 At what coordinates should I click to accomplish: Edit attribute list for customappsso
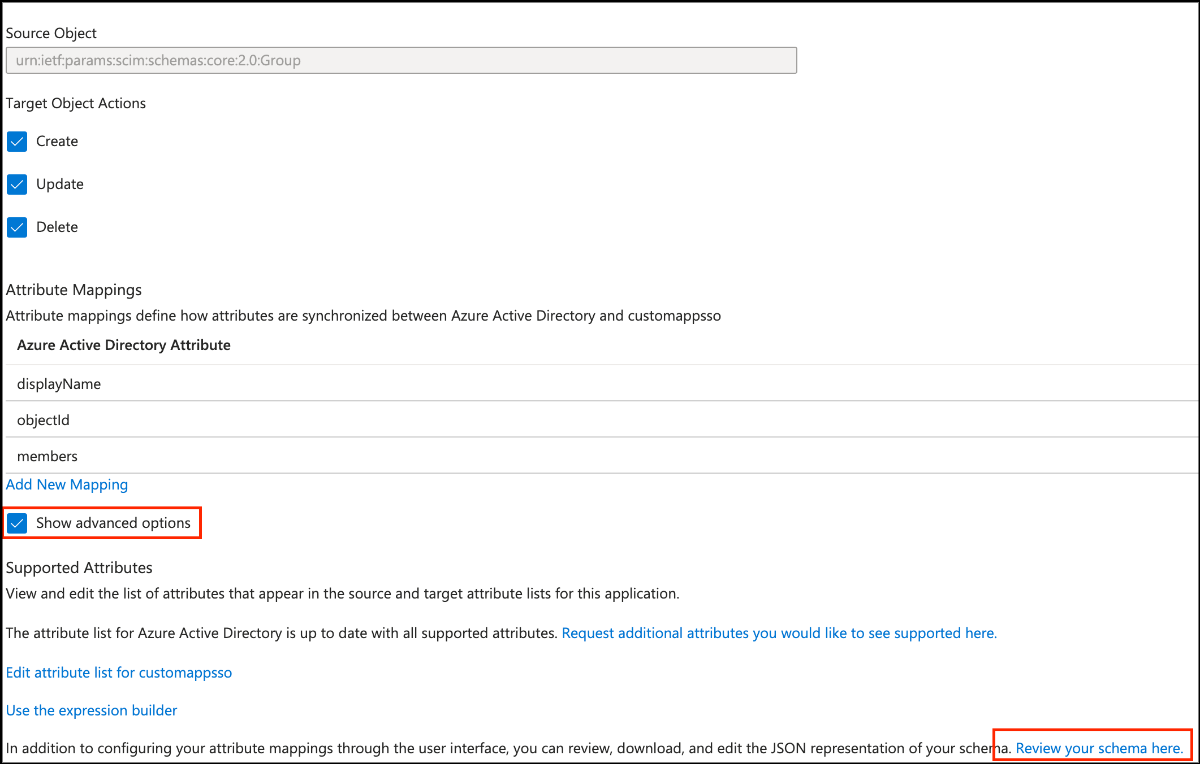(119, 673)
